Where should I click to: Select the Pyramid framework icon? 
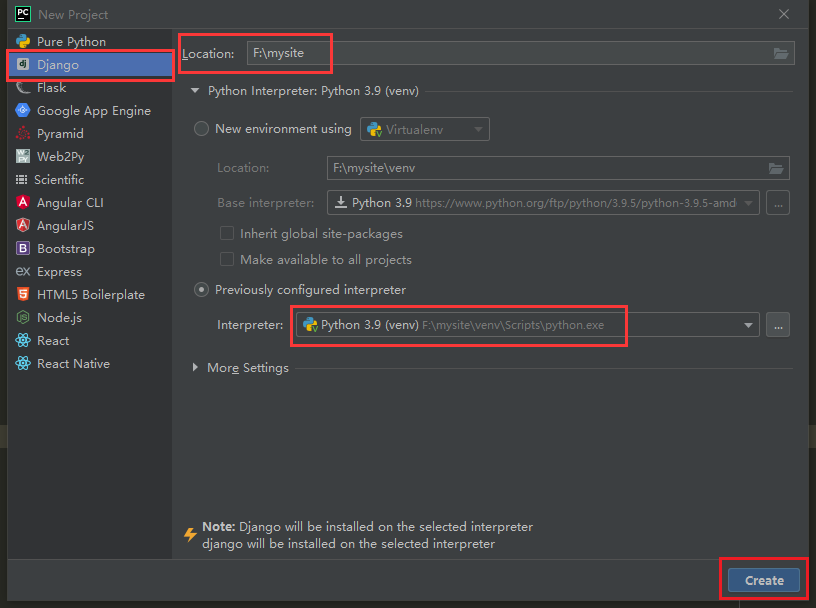tap(23, 134)
